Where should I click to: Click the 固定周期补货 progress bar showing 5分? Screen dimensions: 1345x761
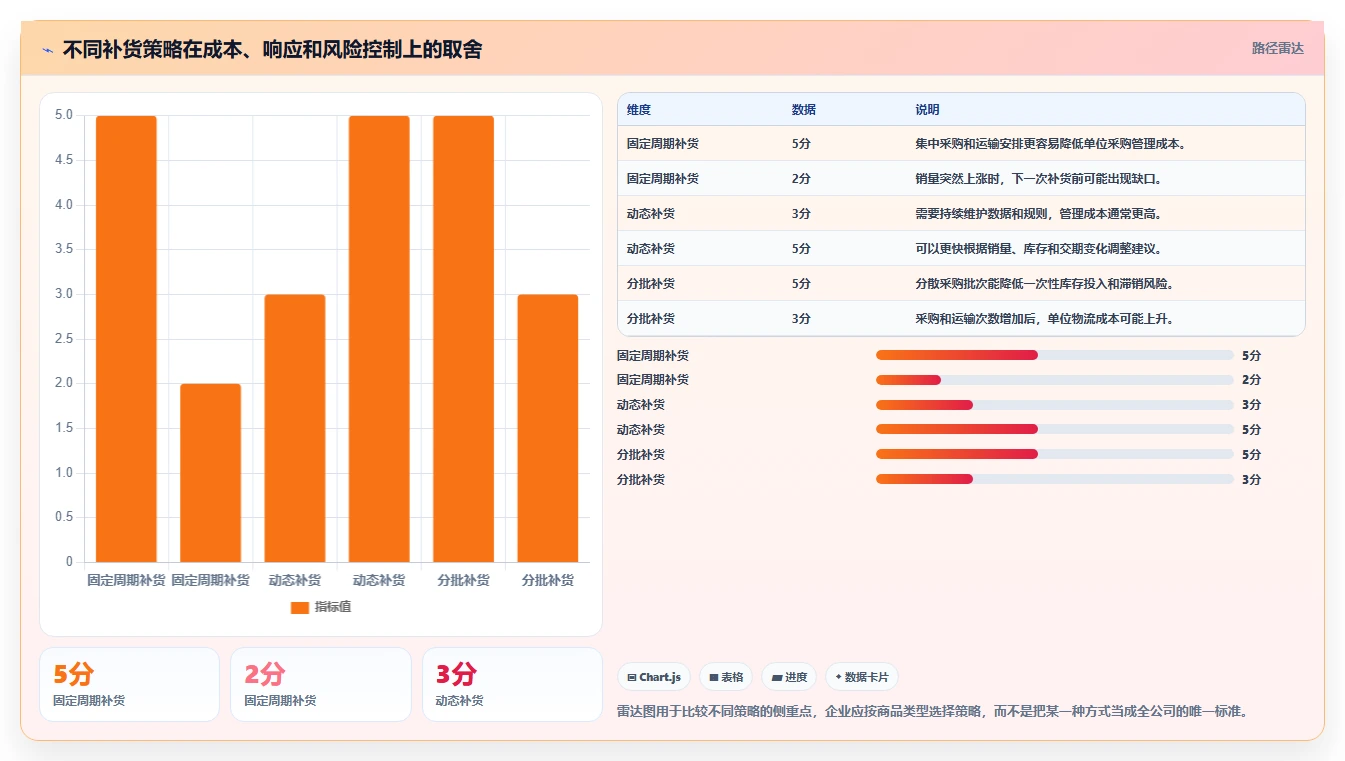coord(1055,355)
